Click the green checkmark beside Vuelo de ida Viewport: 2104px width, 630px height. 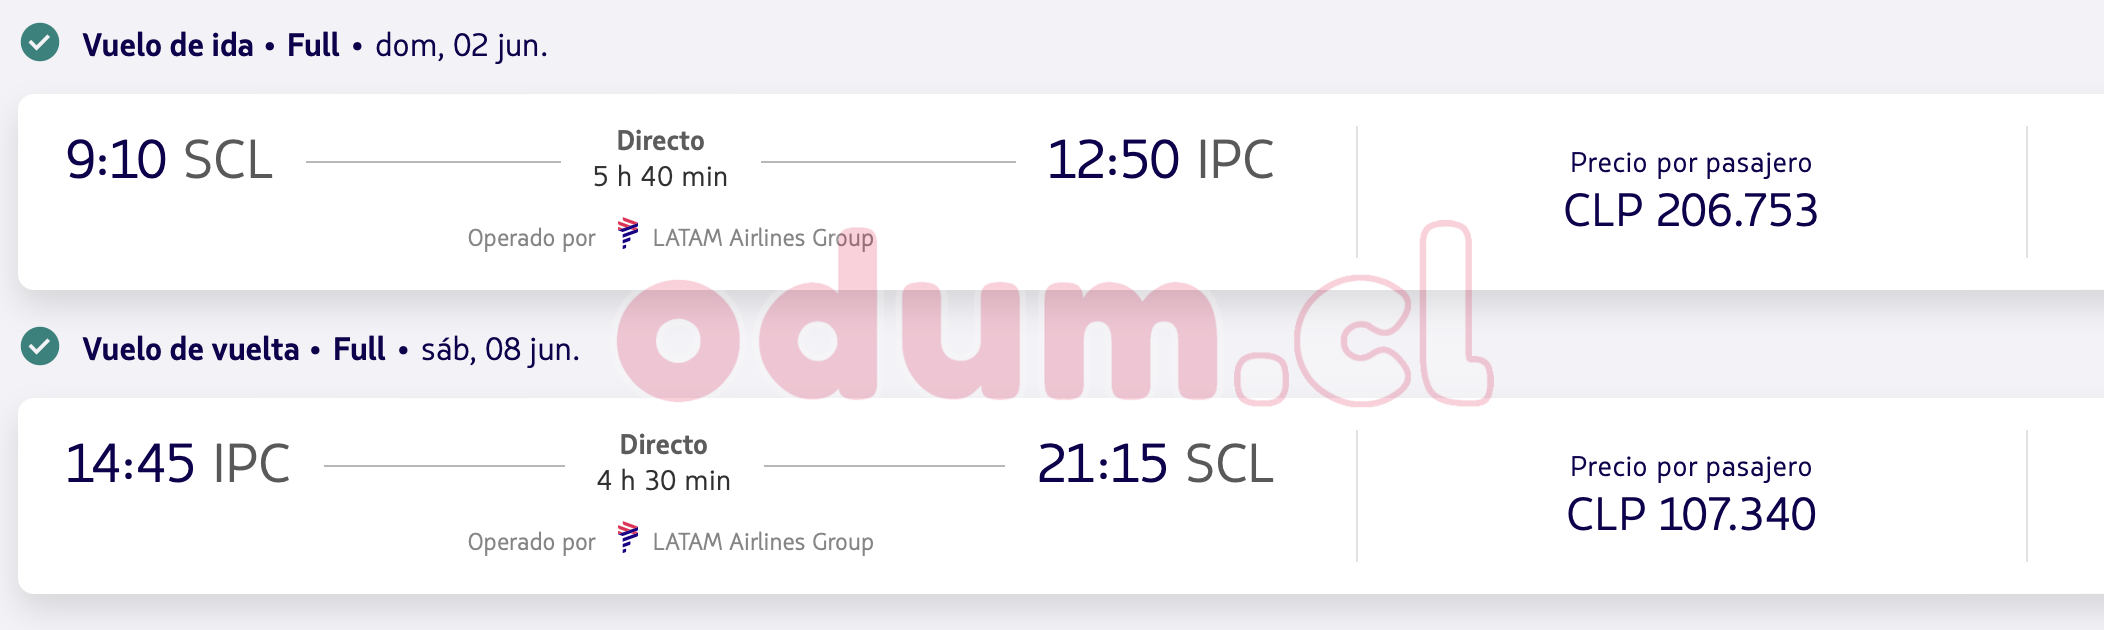40,44
